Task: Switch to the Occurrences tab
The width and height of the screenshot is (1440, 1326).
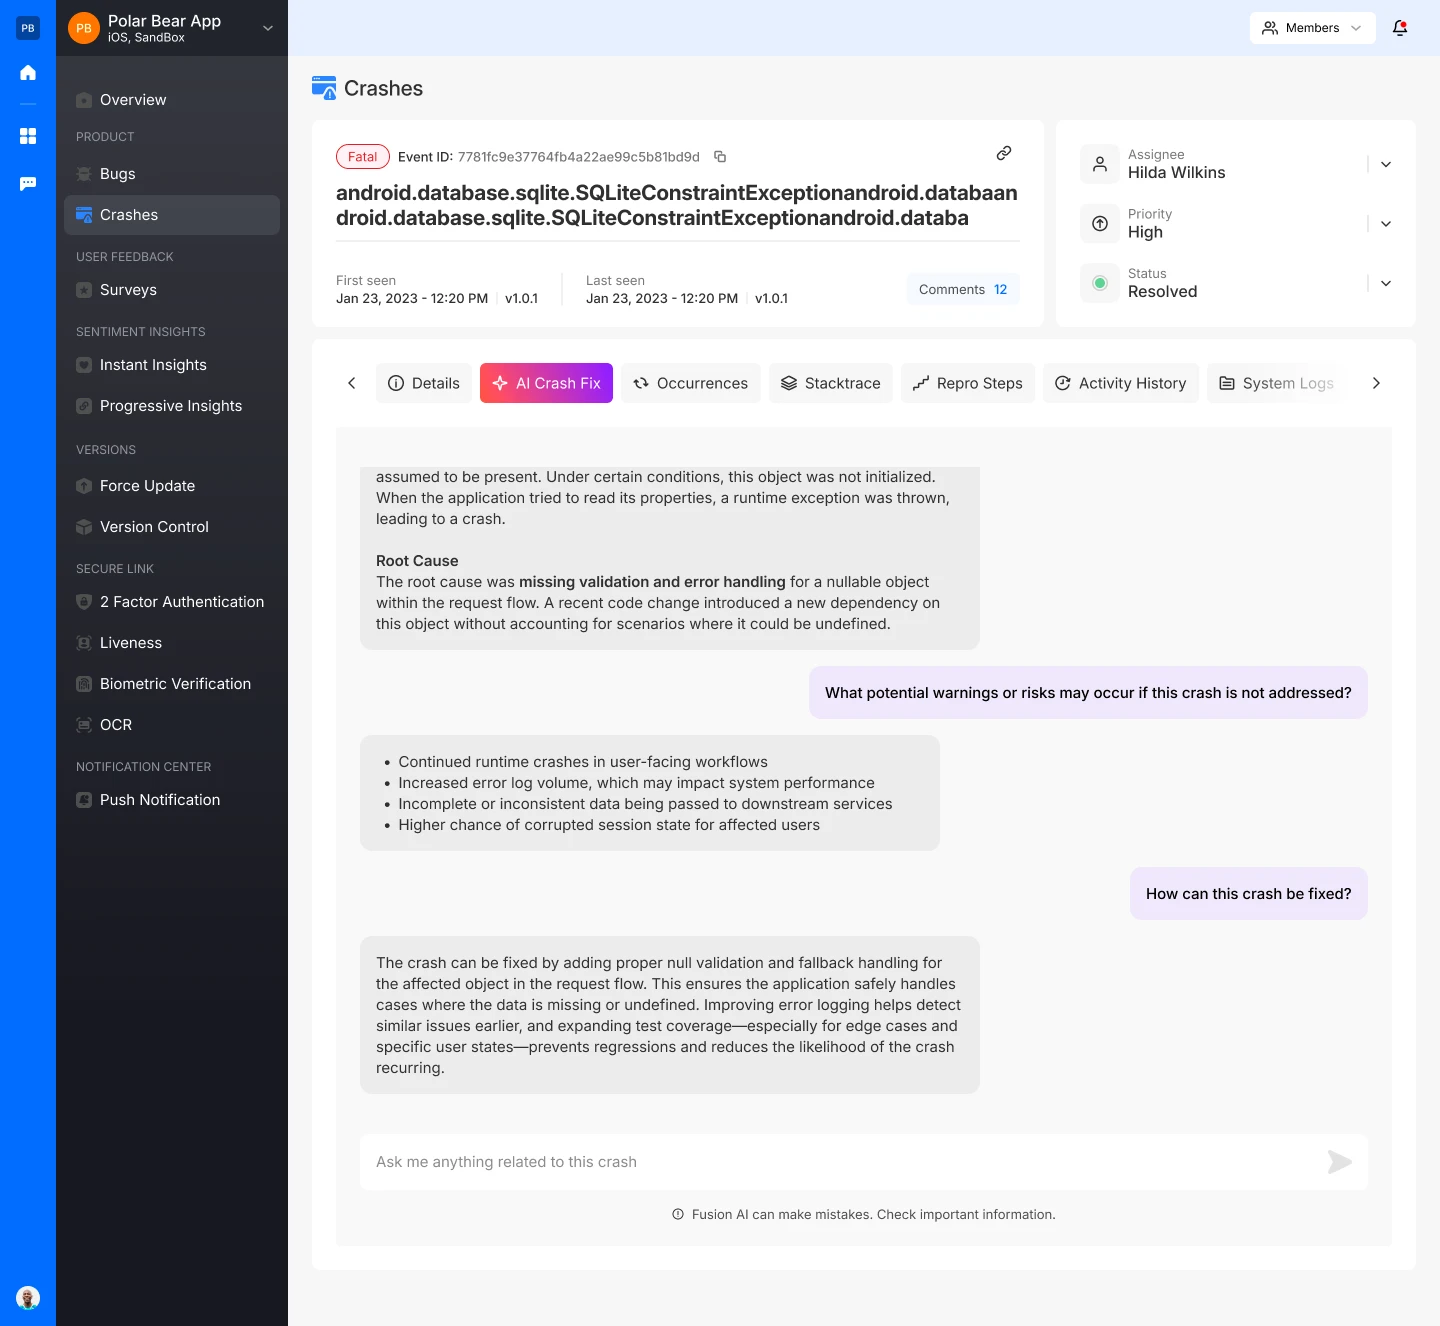Action: [691, 384]
